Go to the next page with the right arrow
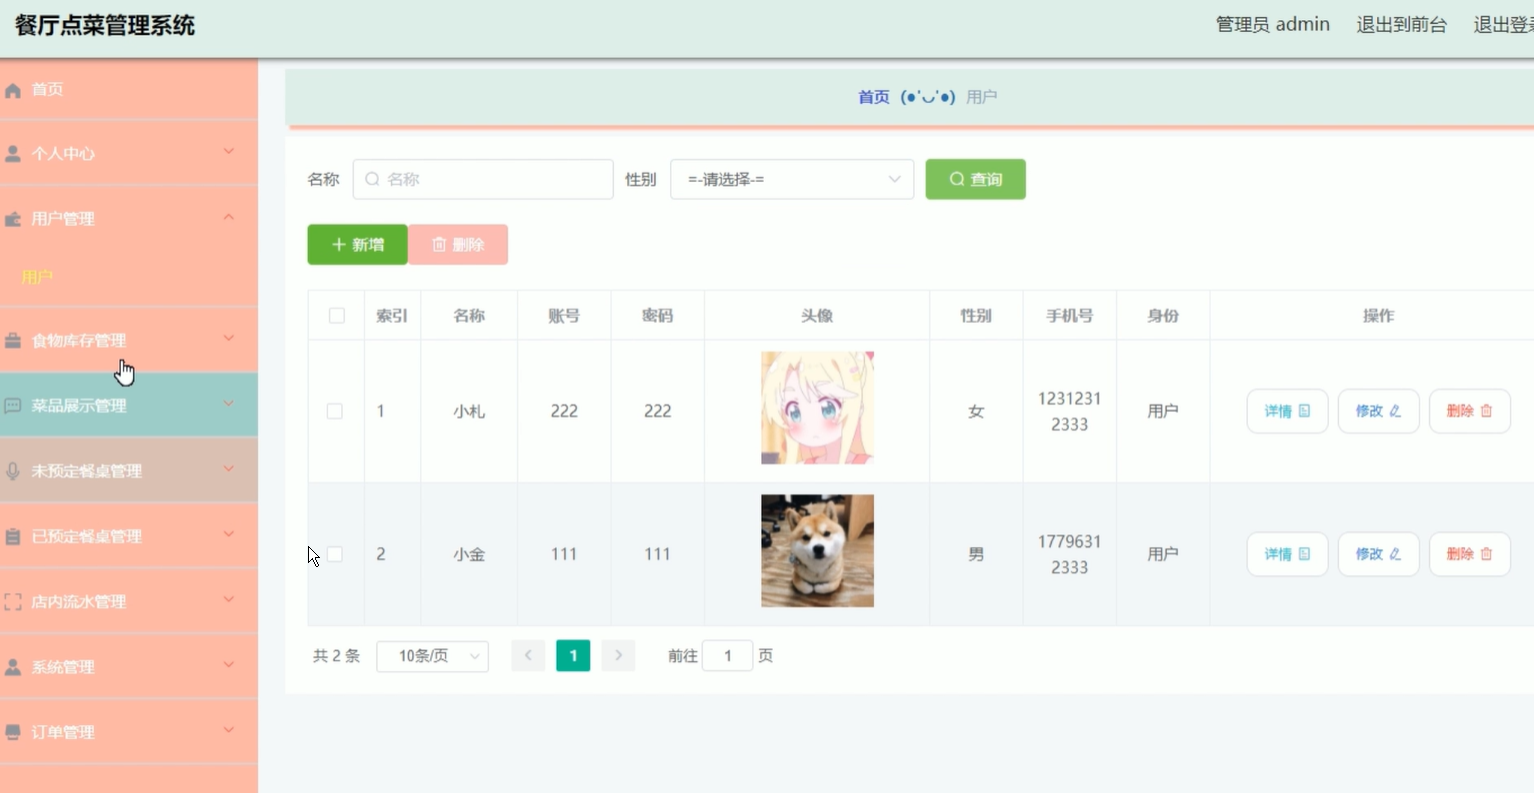Screen dimensions: 1534x793 click(x=618, y=656)
